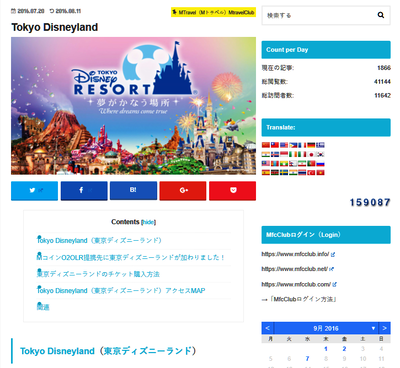The image size is (400, 368).
Task: Translate page using the Vietnam flag
Action: click(x=320, y=172)
